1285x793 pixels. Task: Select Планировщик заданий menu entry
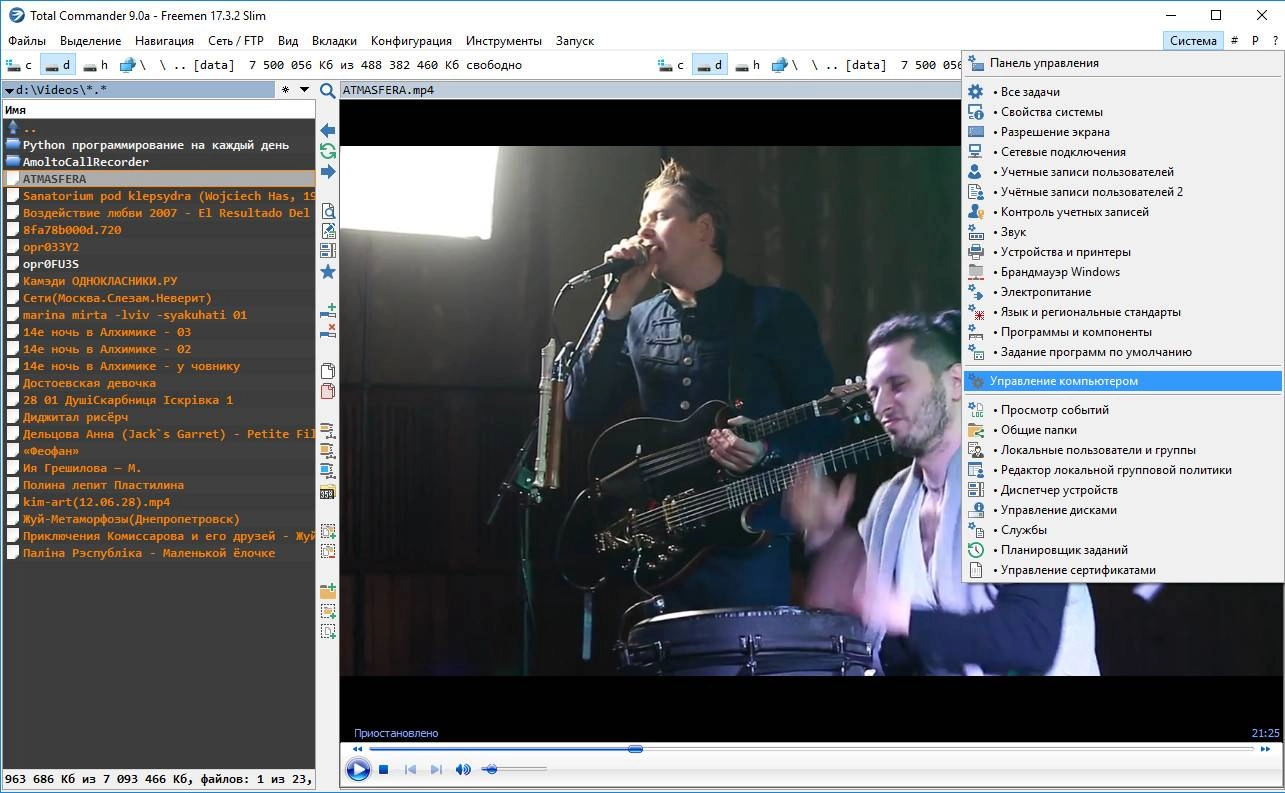tap(1122, 550)
